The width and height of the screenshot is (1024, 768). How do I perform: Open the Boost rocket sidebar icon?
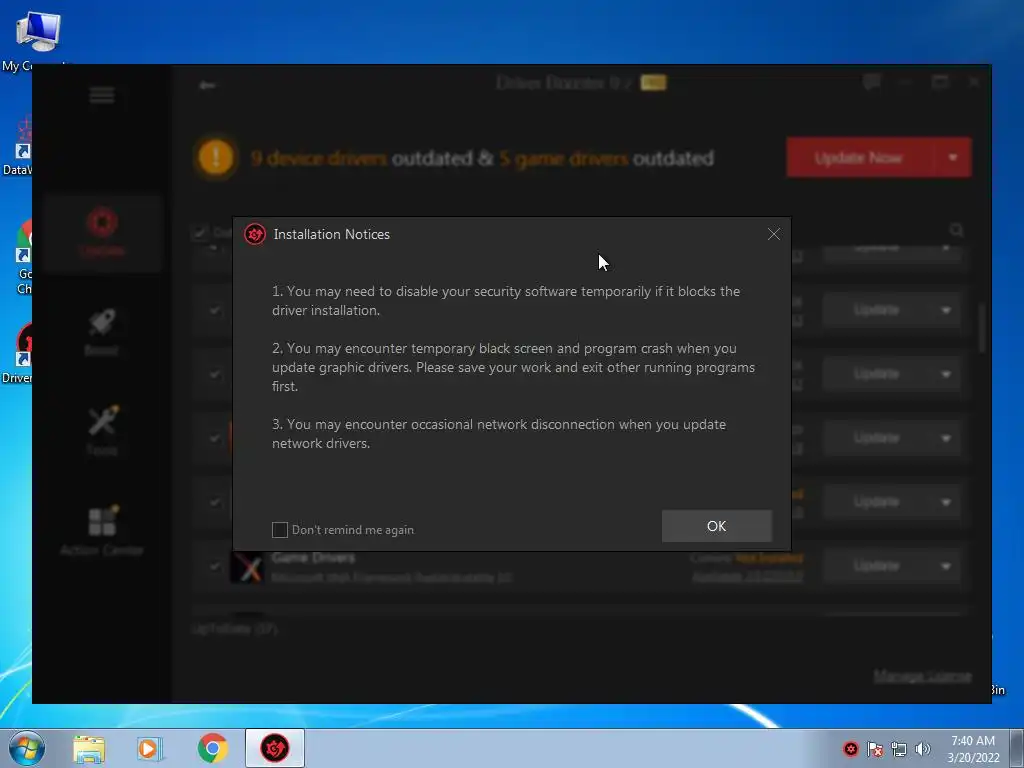[x=102, y=332]
